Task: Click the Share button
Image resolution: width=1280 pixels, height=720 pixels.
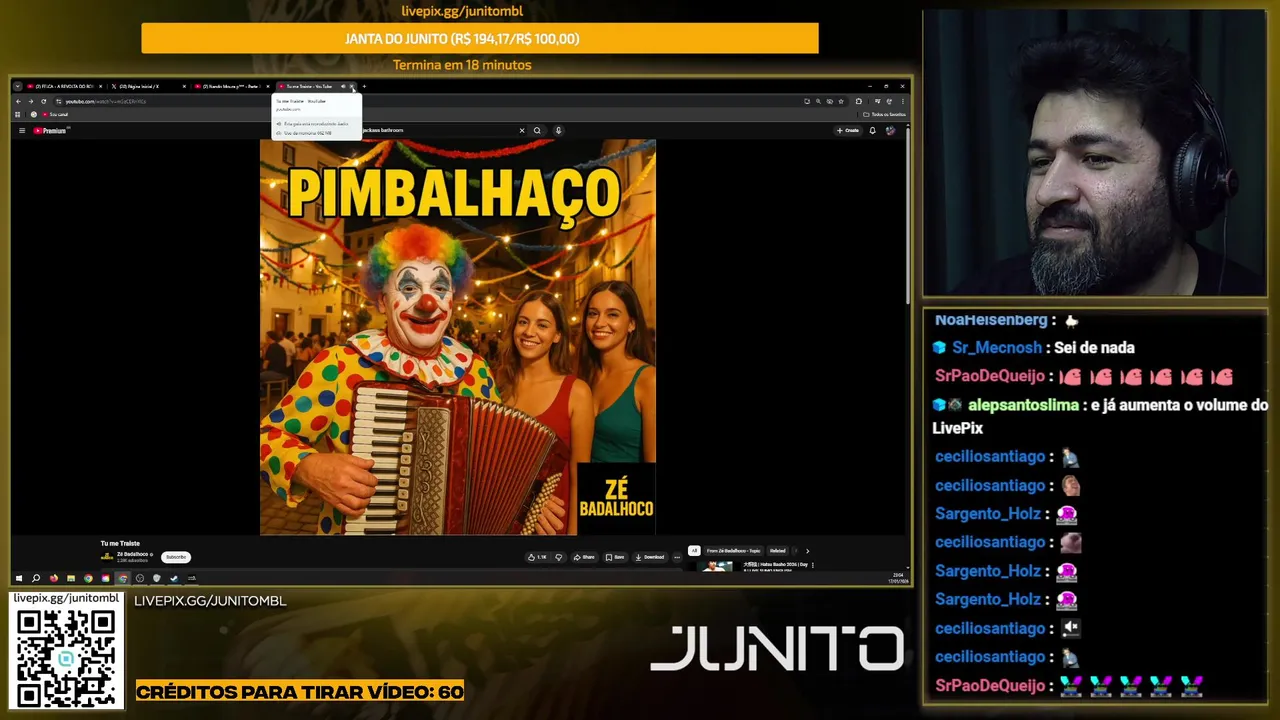Action: 584,557
